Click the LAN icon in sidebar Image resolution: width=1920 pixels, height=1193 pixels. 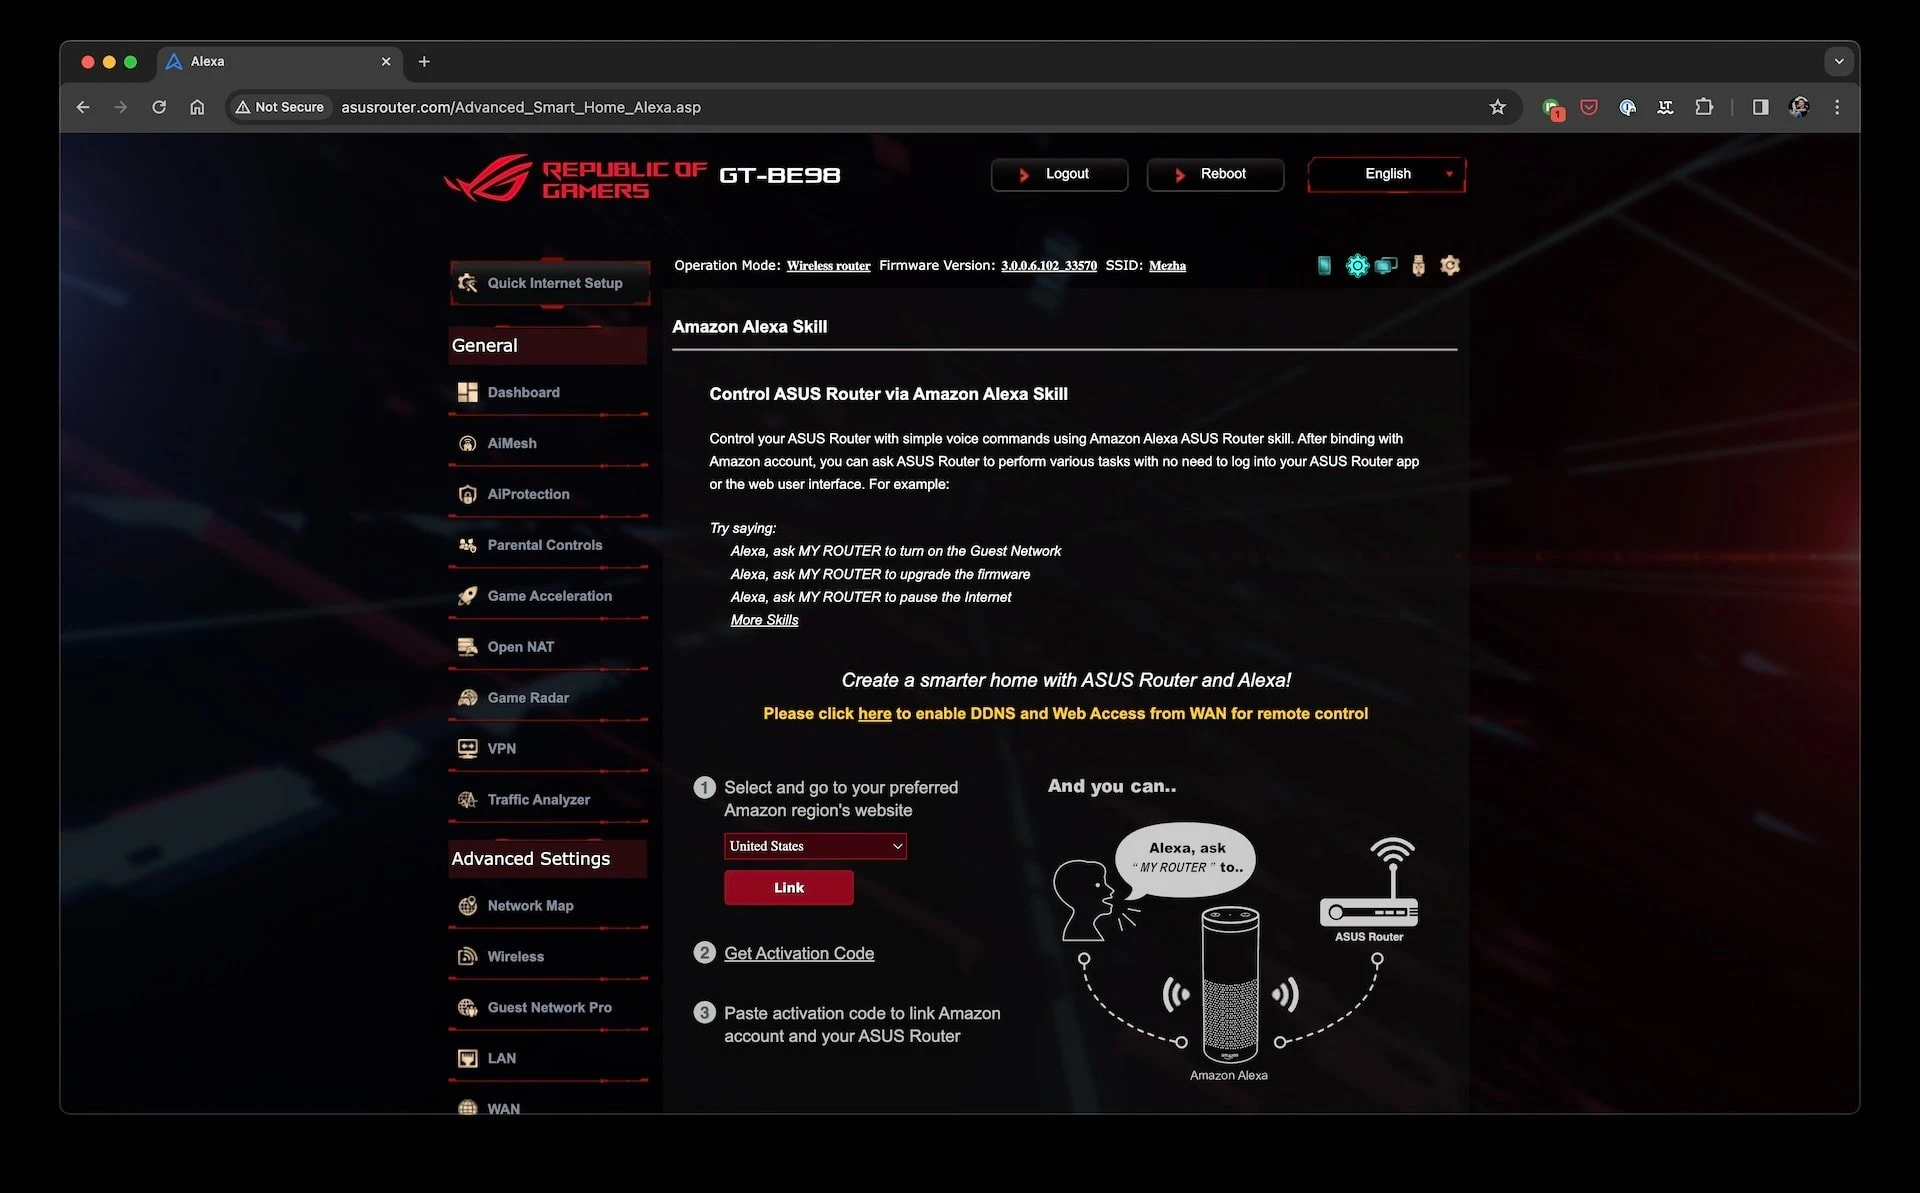[467, 1058]
